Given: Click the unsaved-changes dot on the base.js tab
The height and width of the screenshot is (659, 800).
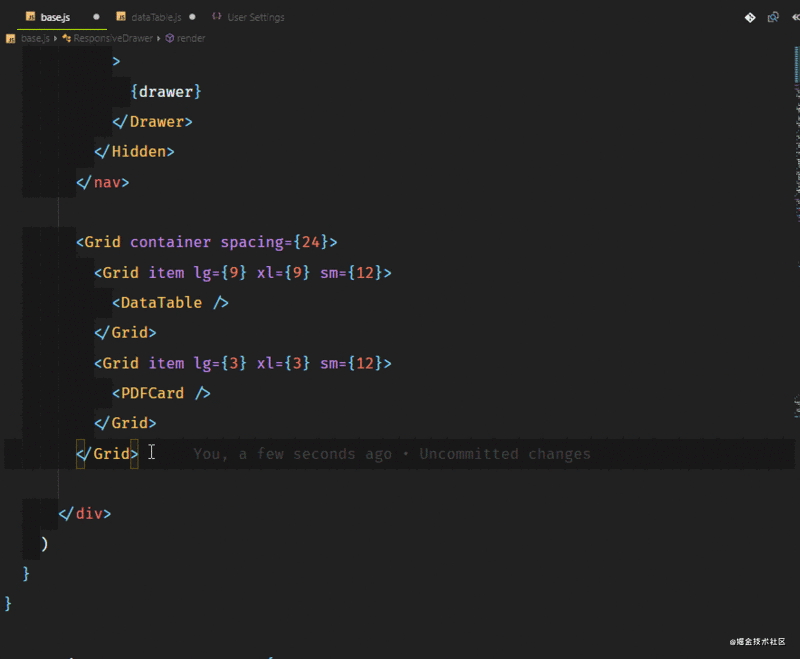Looking at the screenshot, I should coord(96,16).
